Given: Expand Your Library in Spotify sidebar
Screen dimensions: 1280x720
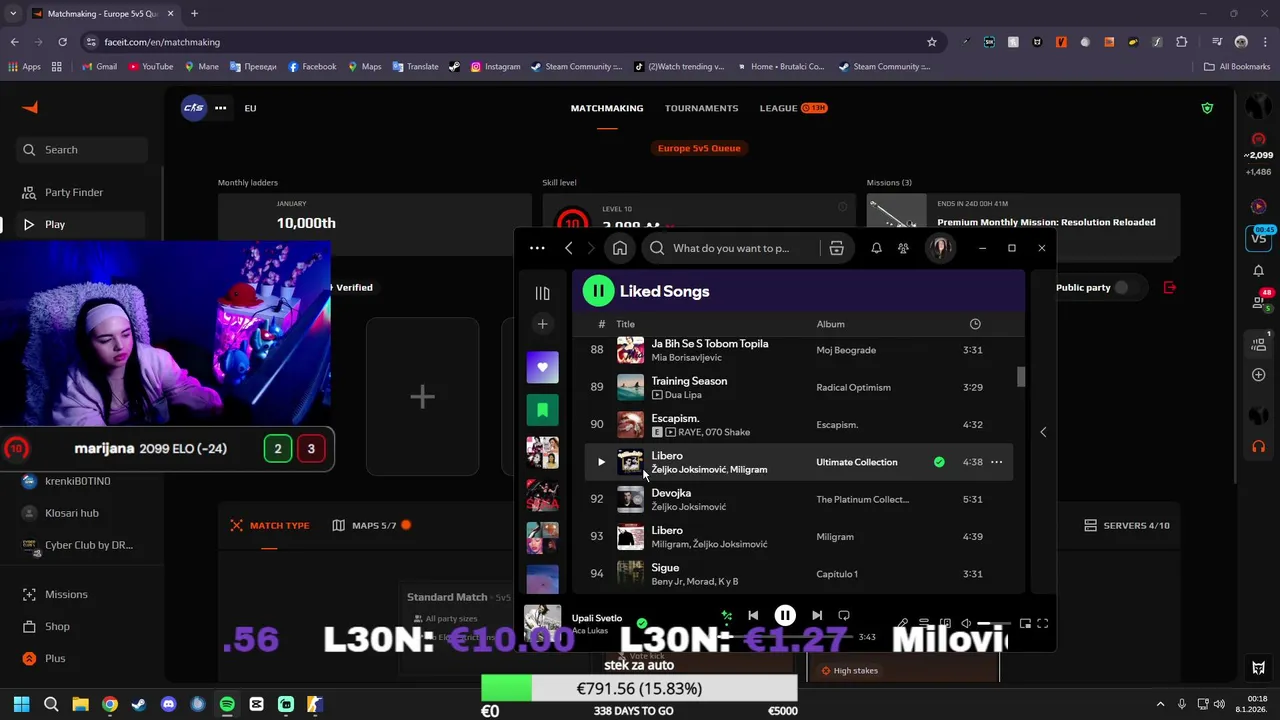Looking at the screenshot, I should [542, 293].
